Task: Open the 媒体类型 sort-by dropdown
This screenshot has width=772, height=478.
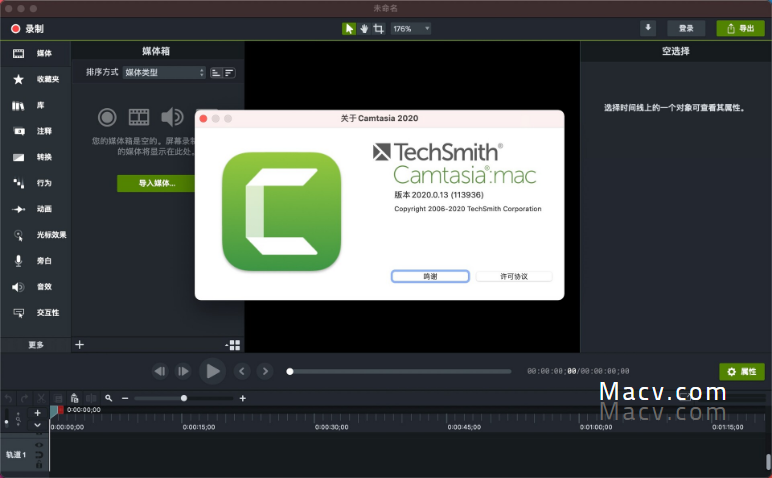Action: click(x=164, y=72)
